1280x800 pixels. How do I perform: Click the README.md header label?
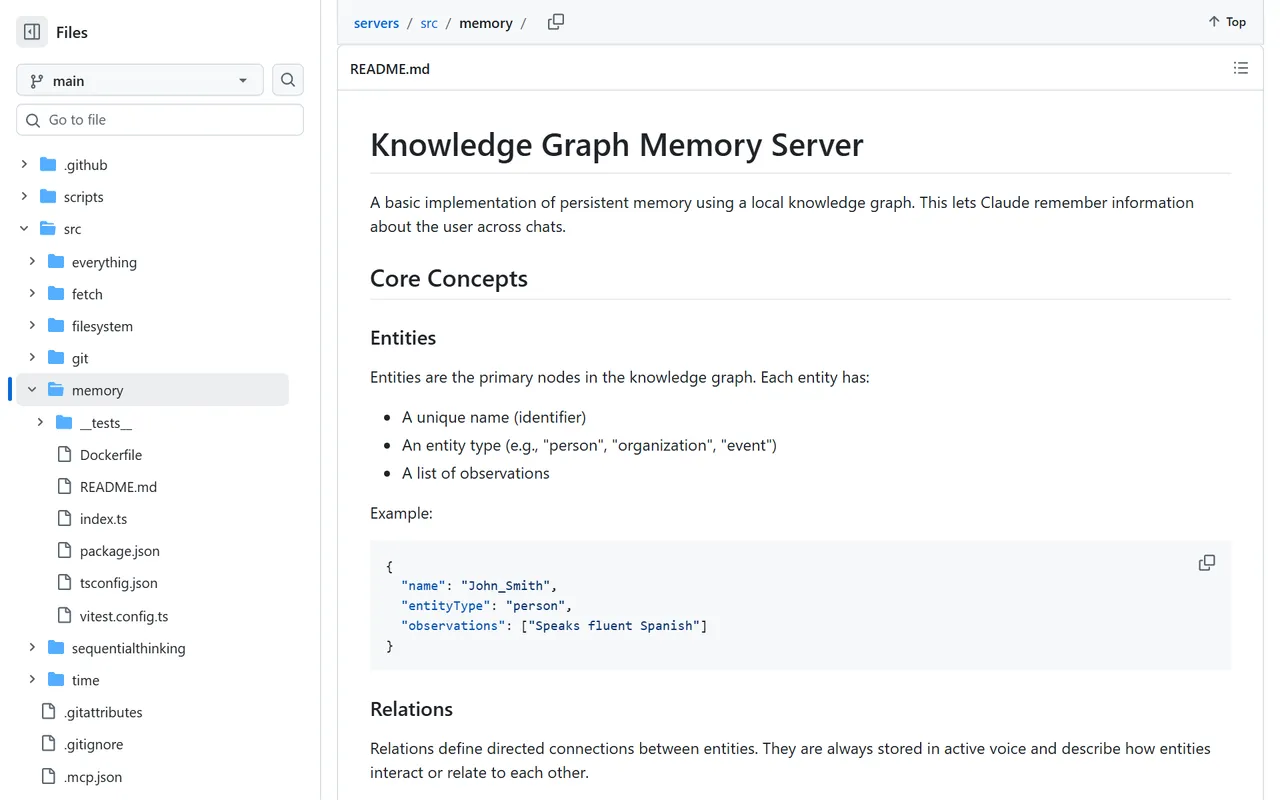tap(390, 69)
